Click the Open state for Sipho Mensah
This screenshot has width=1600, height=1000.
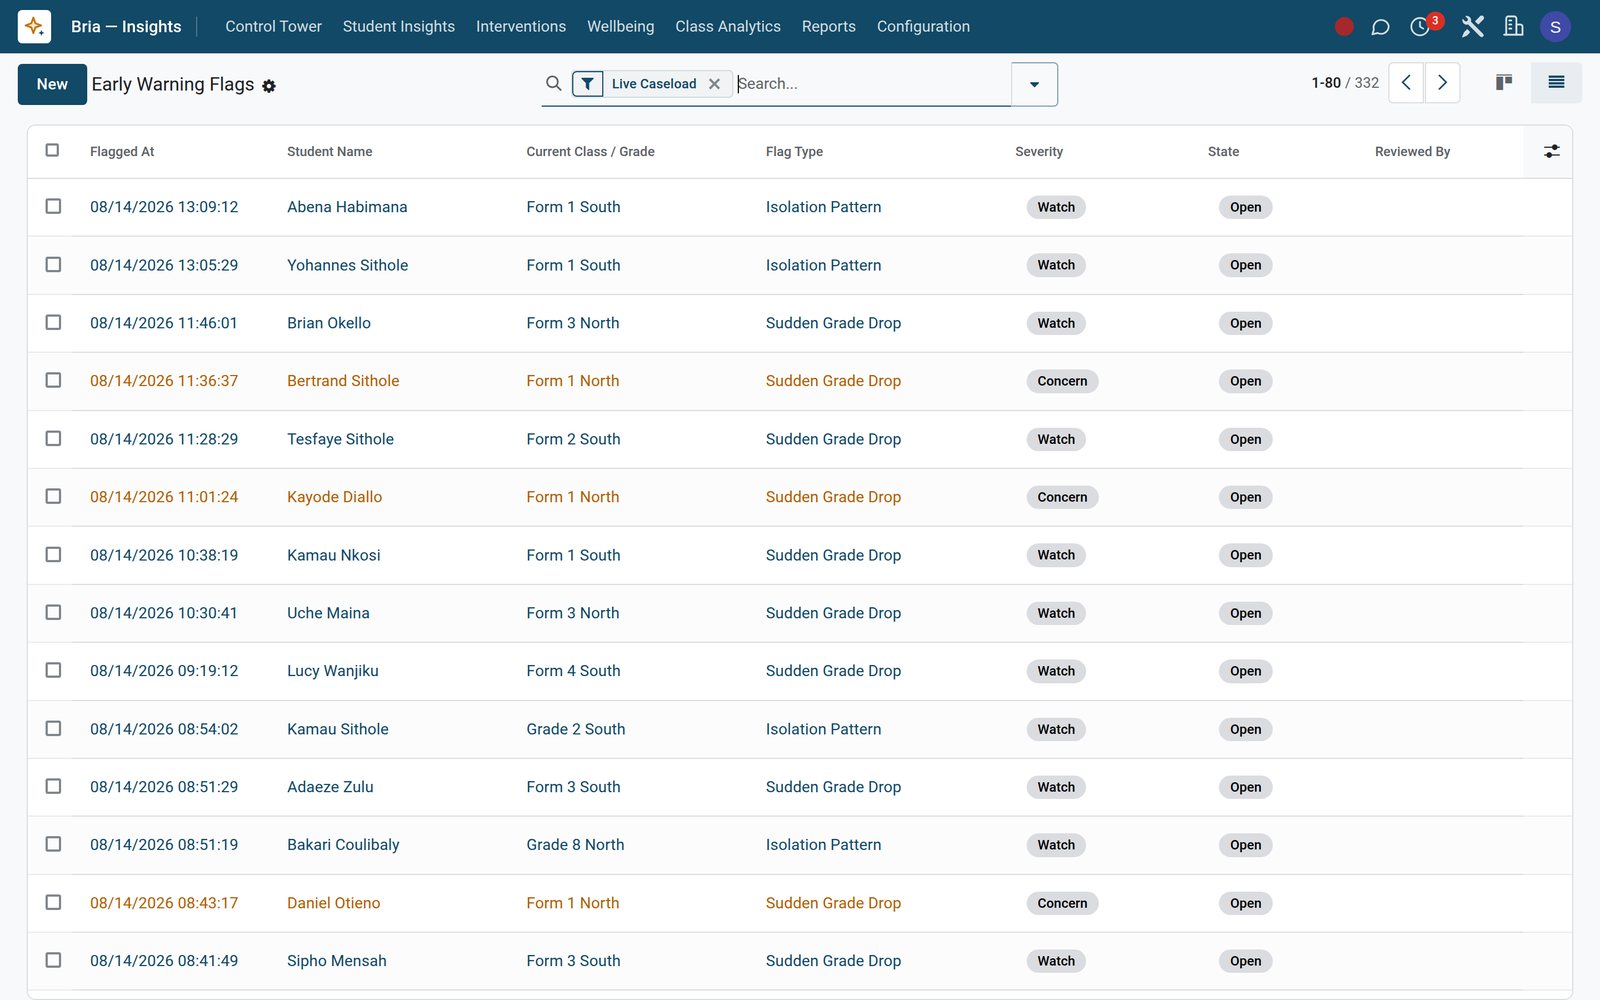coord(1245,961)
